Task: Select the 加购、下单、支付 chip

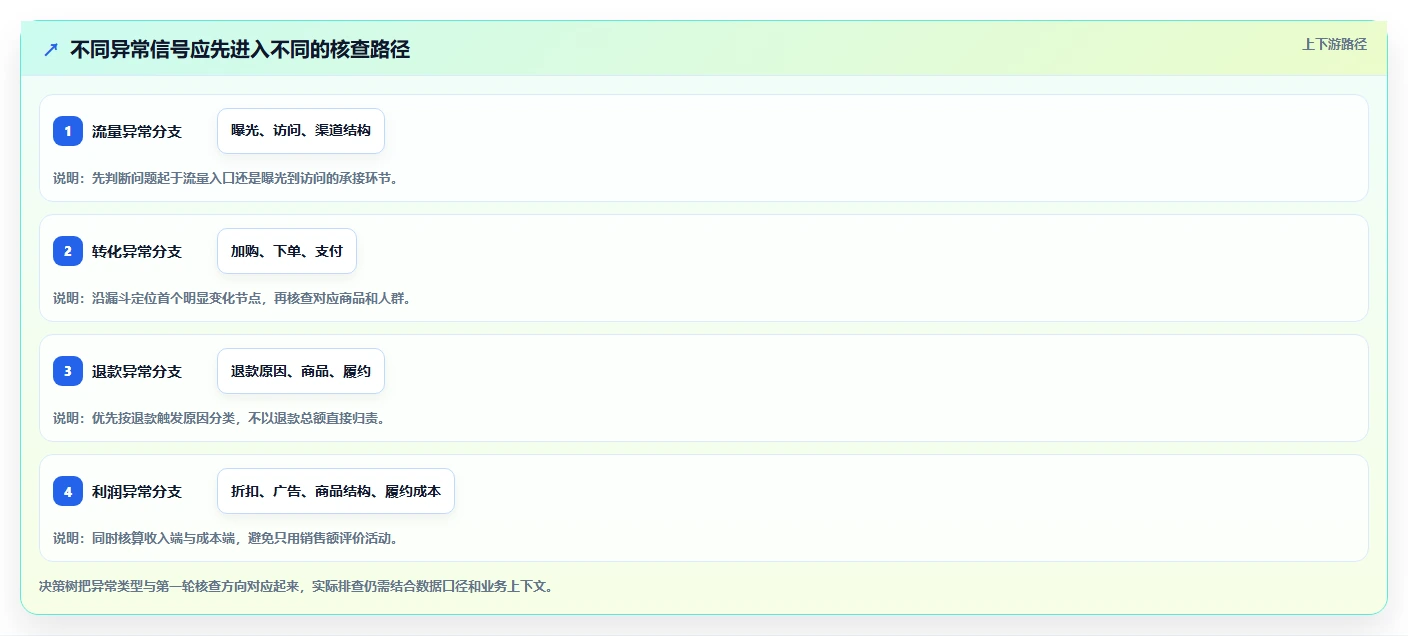Action: pos(287,251)
